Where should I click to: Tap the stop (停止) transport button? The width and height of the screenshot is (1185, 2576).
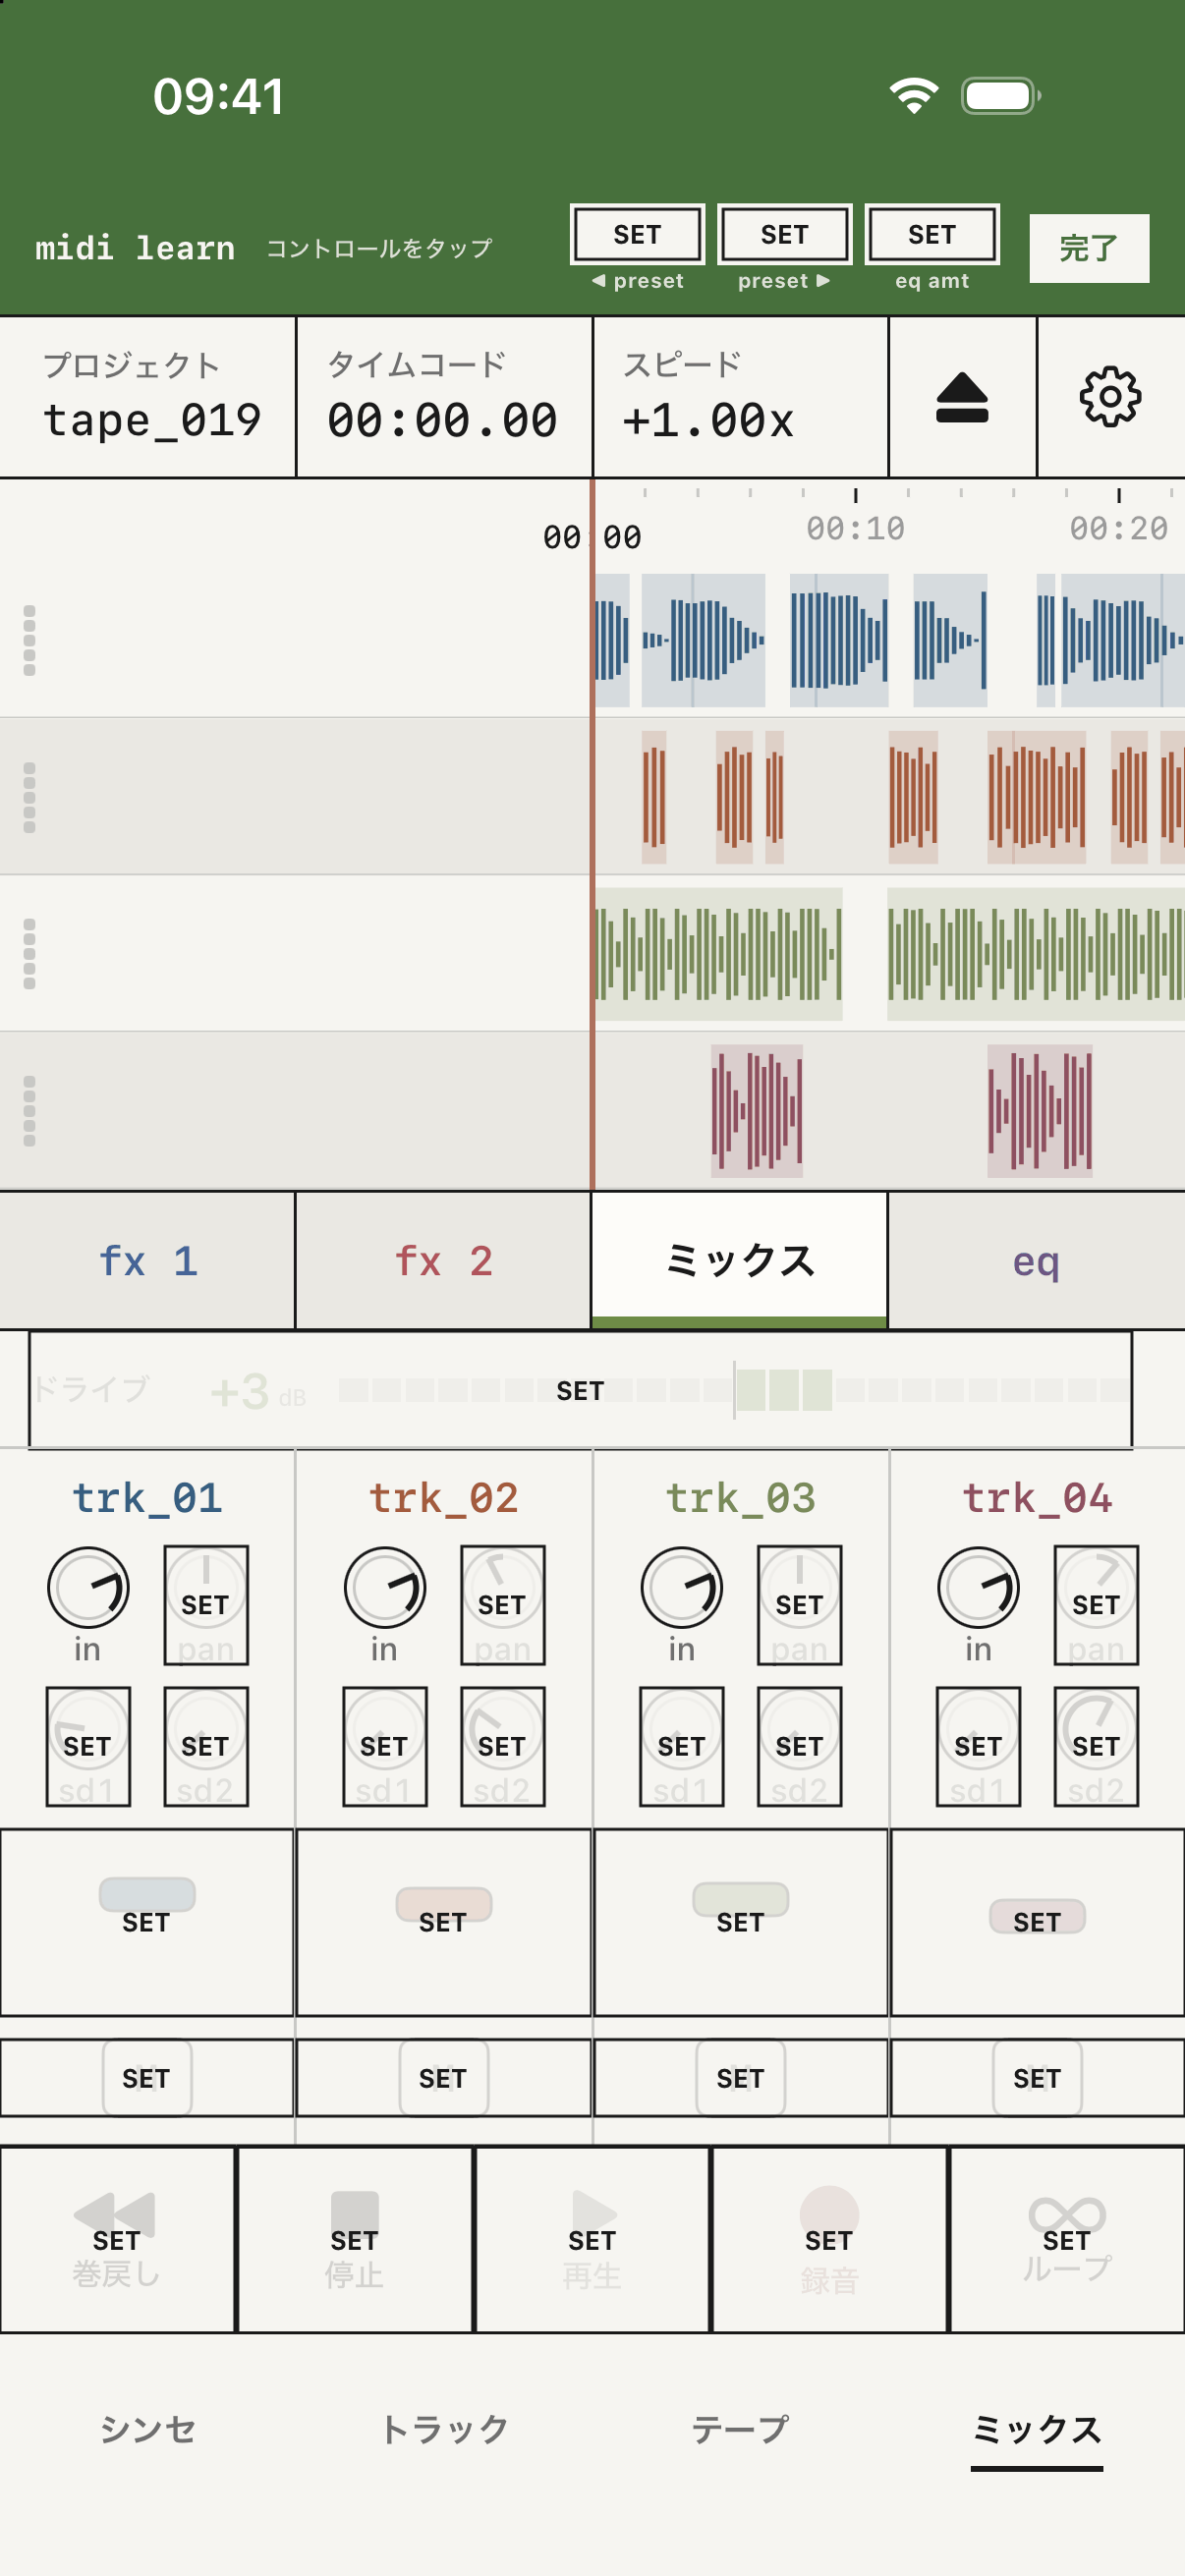click(x=354, y=2239)
